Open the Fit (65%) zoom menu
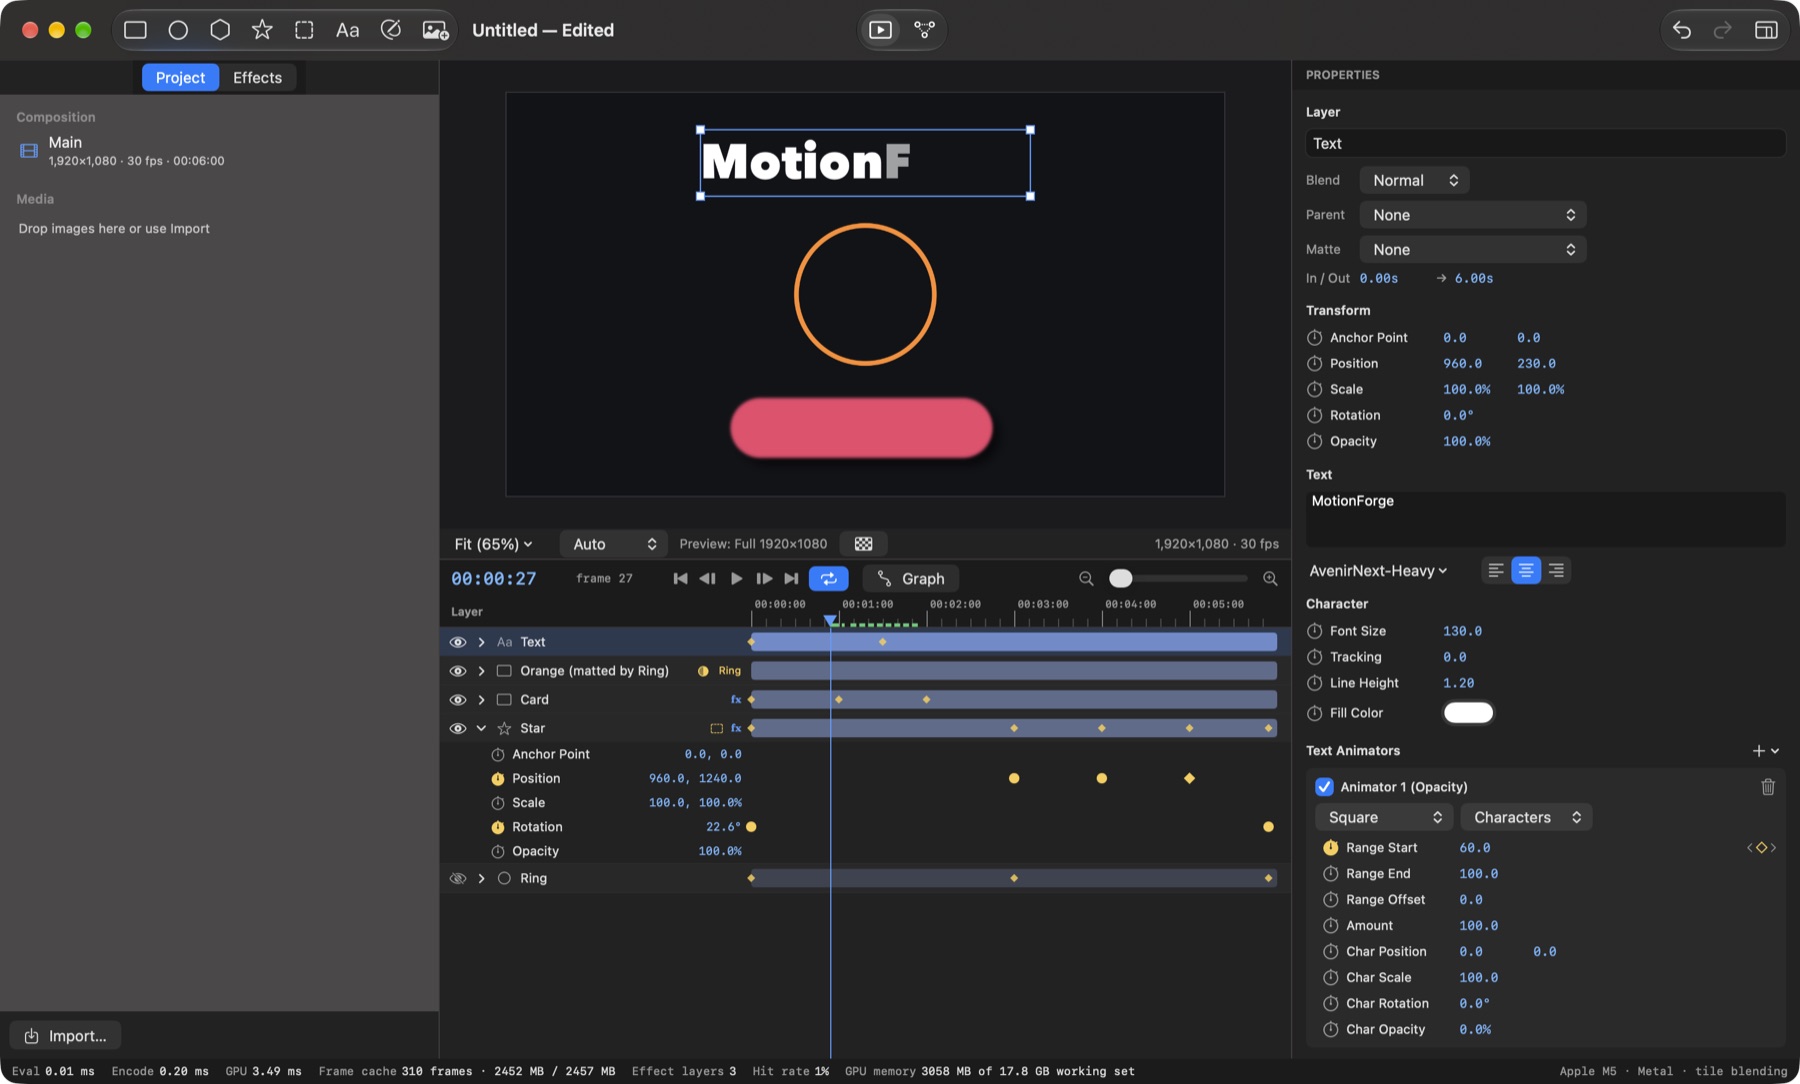 493,544
